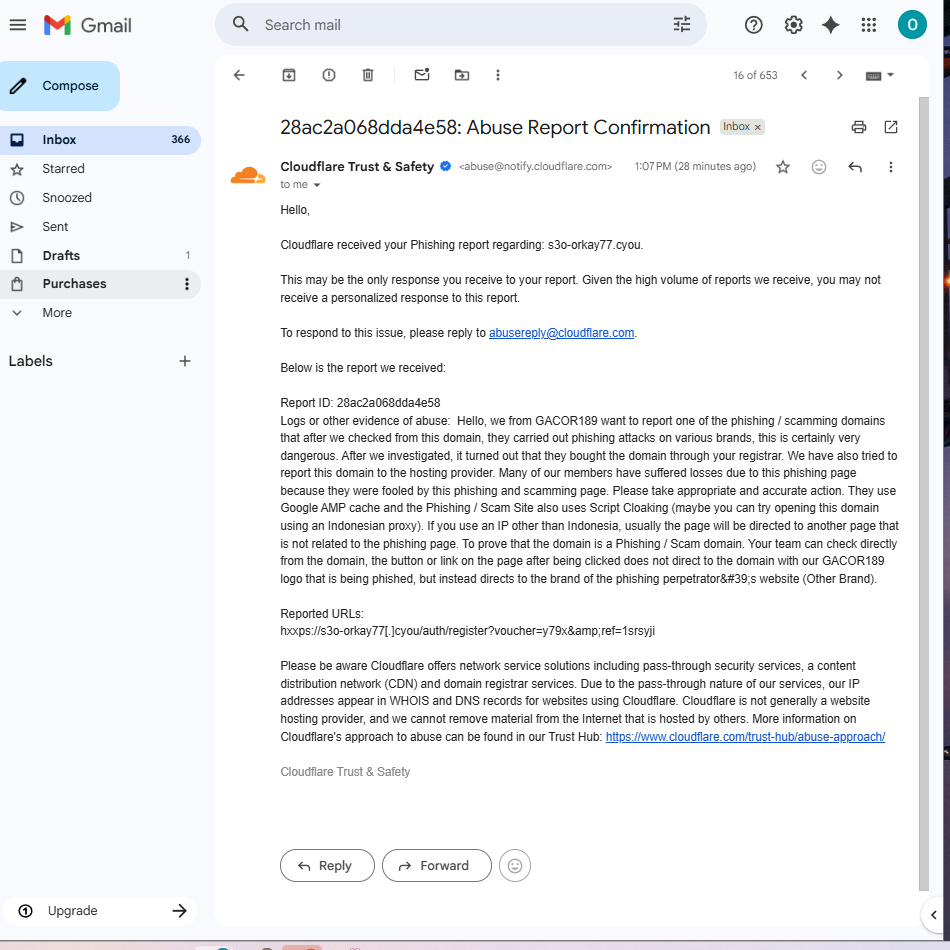Click the Compose button
950x950 pixels.
[59, 86]
